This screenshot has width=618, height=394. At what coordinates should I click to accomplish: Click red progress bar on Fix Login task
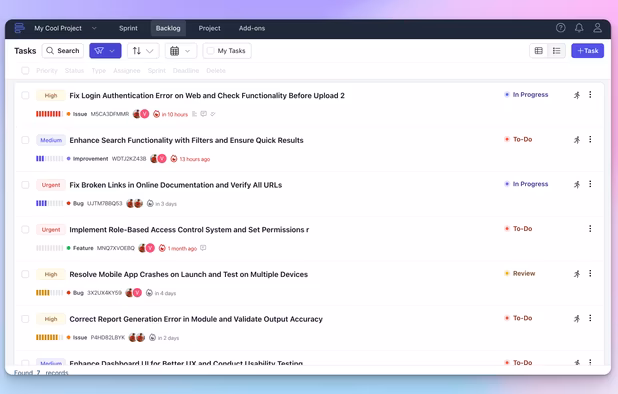coord(49,114)
